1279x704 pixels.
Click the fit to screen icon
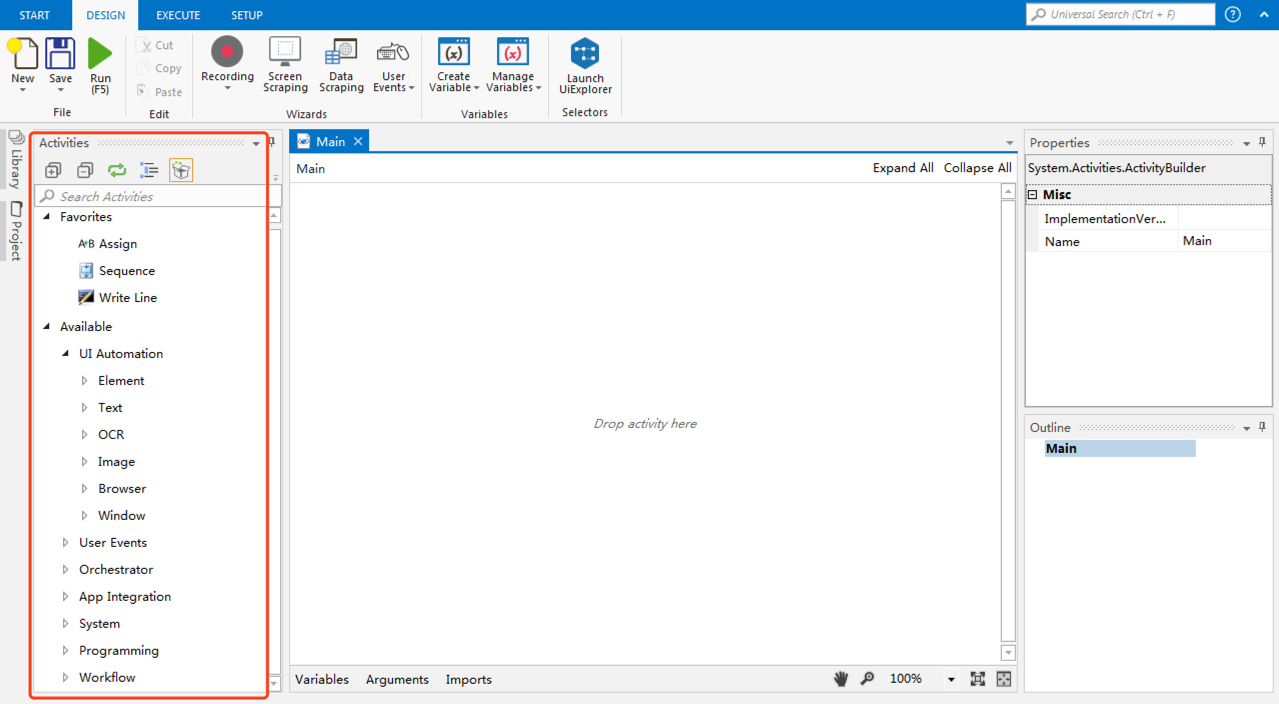pos(977,679)
